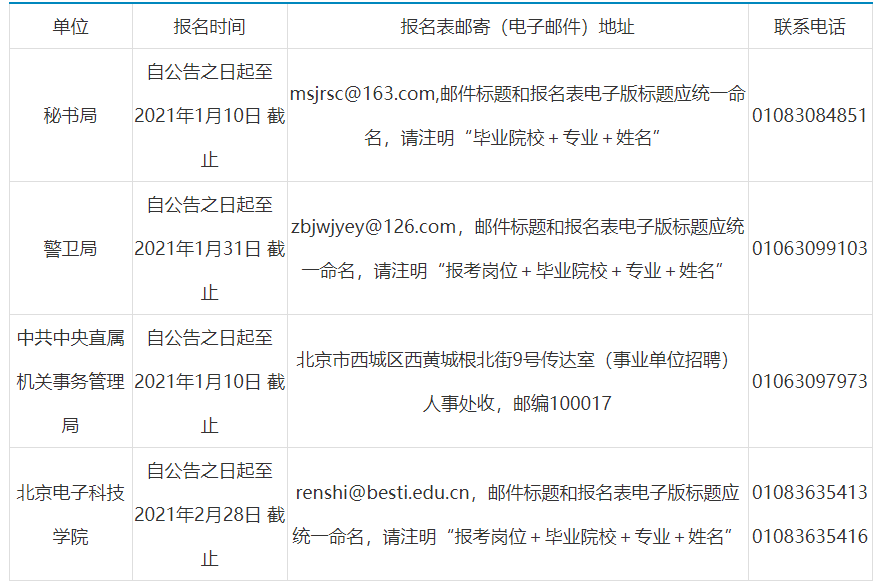Screen dimensions: 879x587
Task: Click the 警卫局 deadline 2021年1月31日 cell
Action: pyautogui.click(x=210, y=248)
